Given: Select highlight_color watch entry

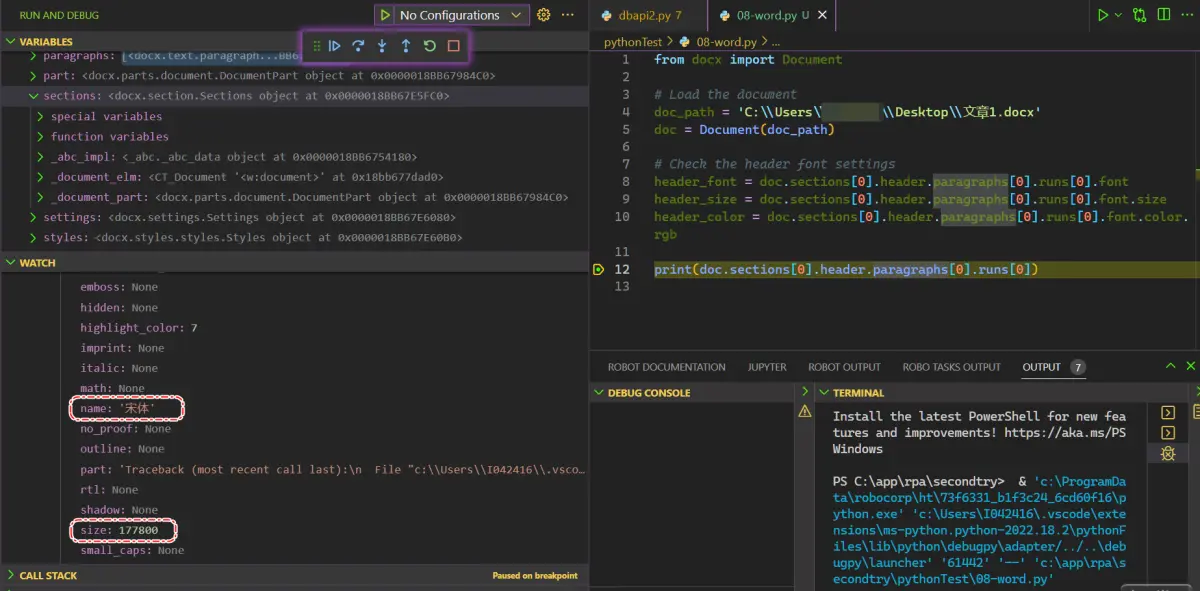Looking at the screenshot, I should pyautogui.click(x=139, y=328).
